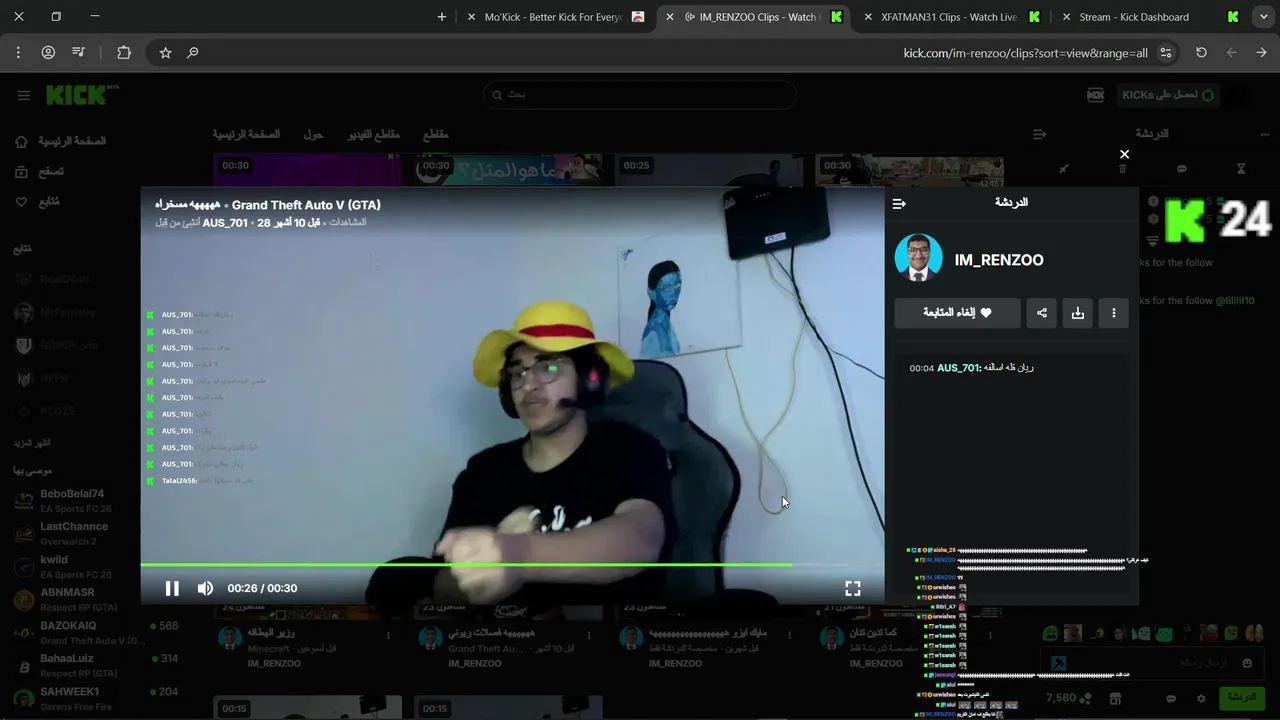Collapse background chat panel icon

1039,133
